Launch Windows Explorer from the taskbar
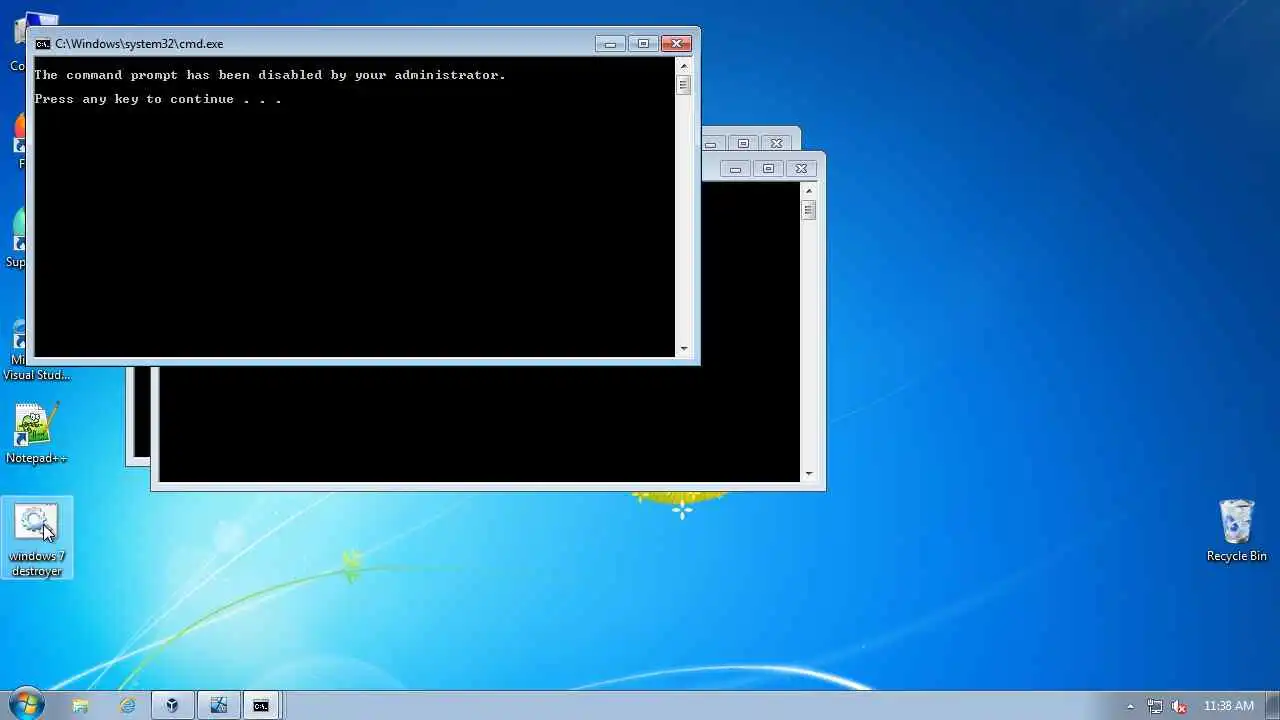The height and width of the screenshot is (720, 1280). click(81, 705)
